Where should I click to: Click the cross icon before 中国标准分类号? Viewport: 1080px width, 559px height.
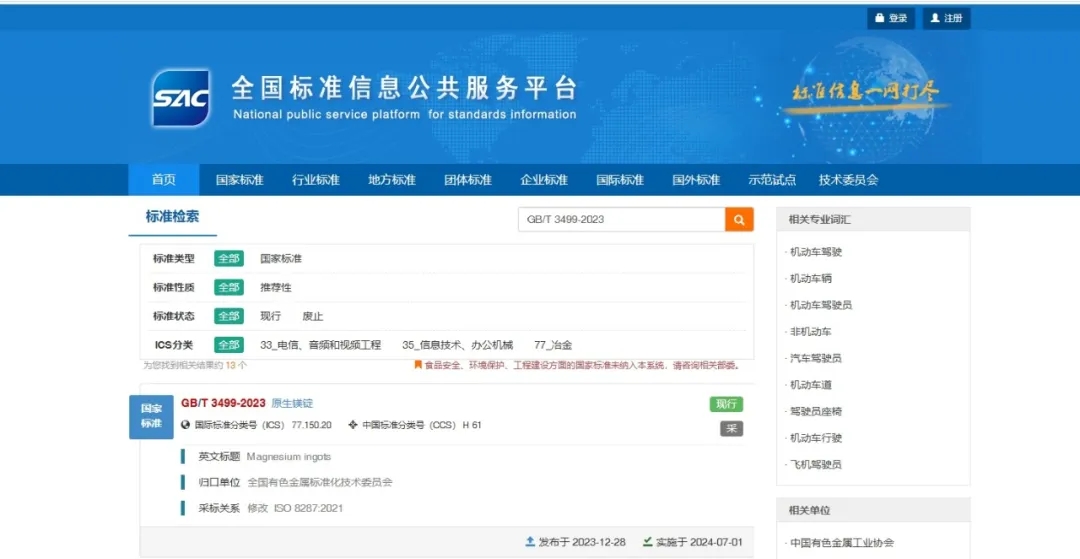click(x=353, y=425)
